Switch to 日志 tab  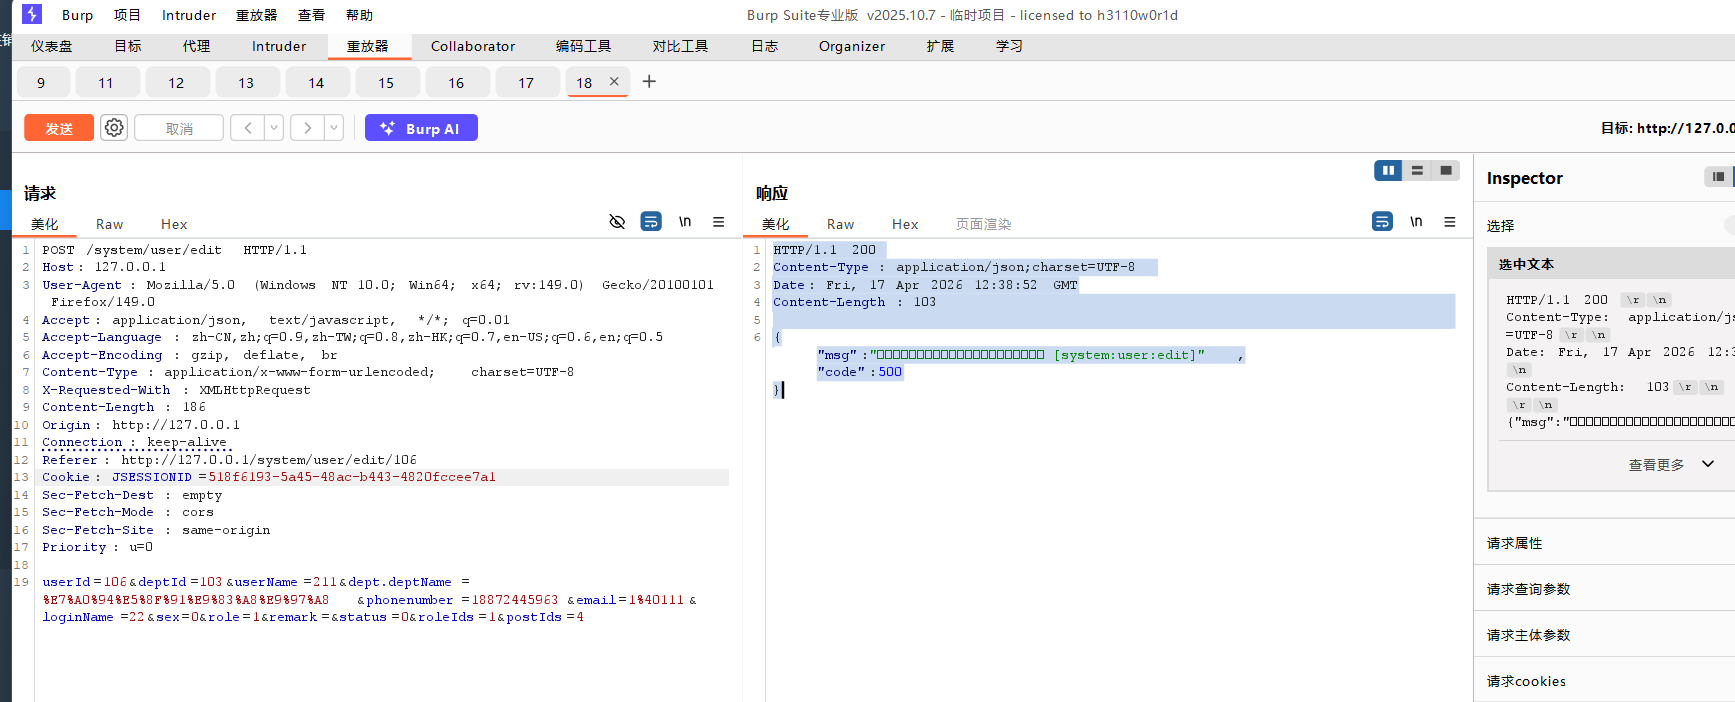764,46
